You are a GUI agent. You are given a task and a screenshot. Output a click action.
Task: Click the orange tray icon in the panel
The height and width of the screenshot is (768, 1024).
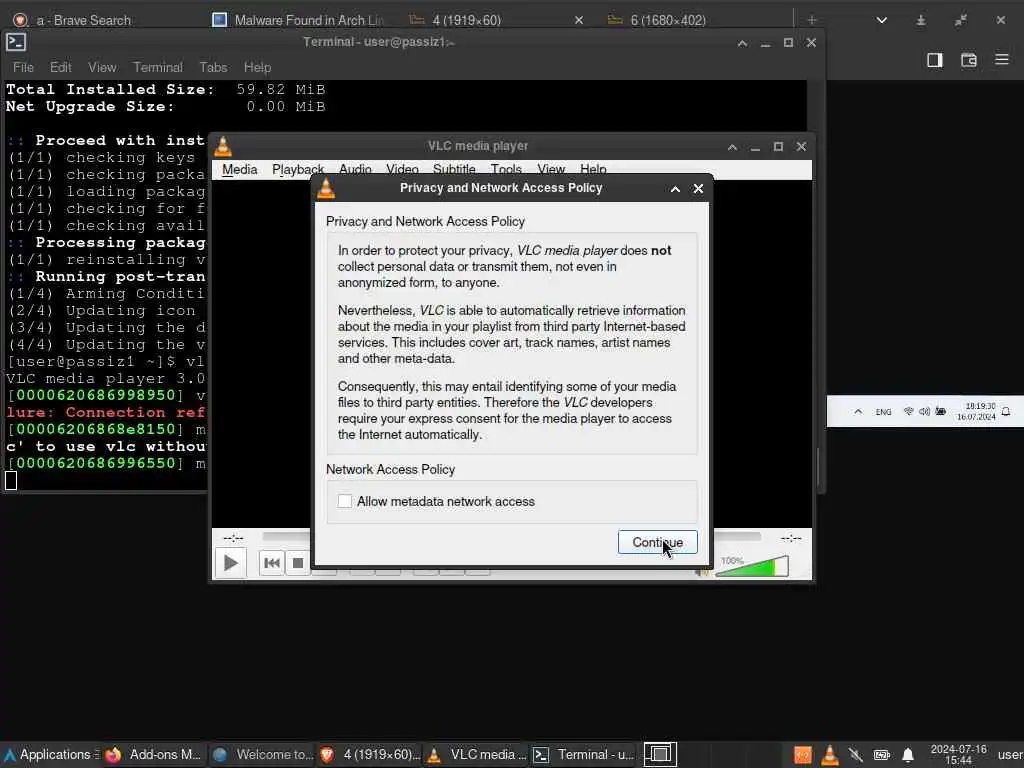coord(803,755)
